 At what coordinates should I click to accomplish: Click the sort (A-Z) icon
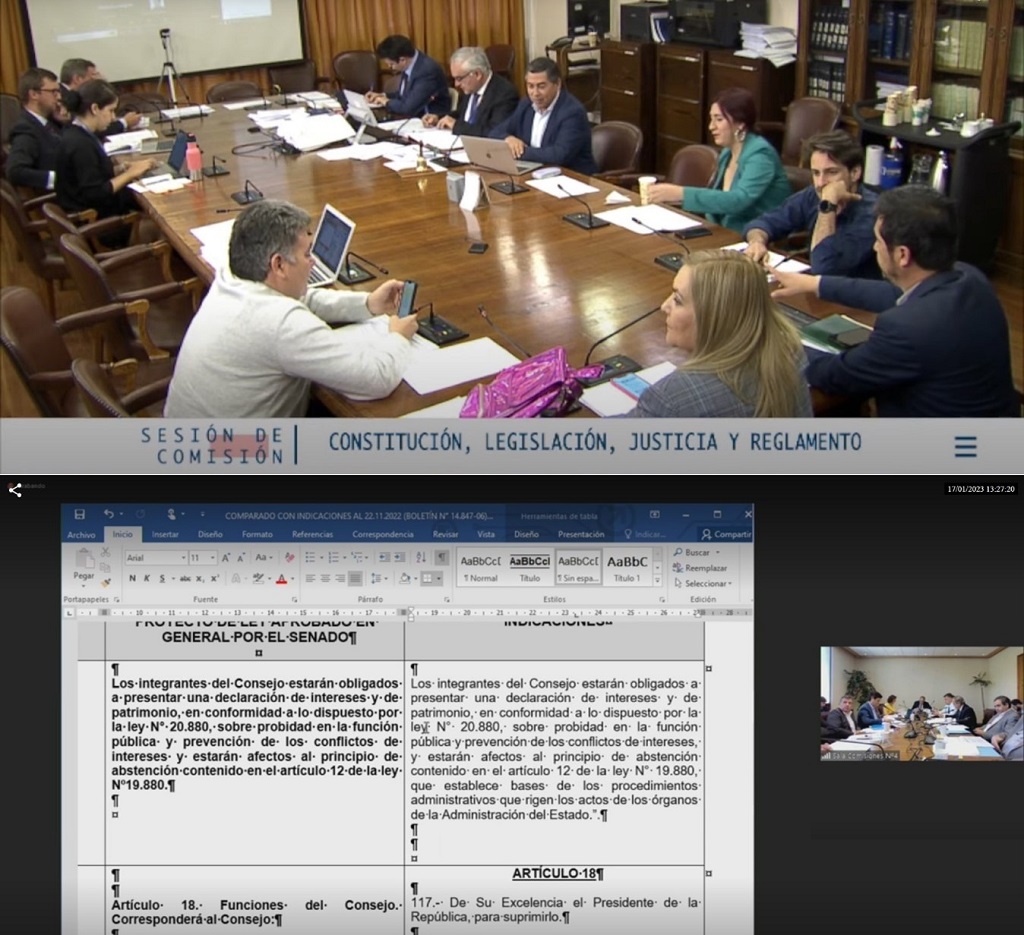(421, 557)
